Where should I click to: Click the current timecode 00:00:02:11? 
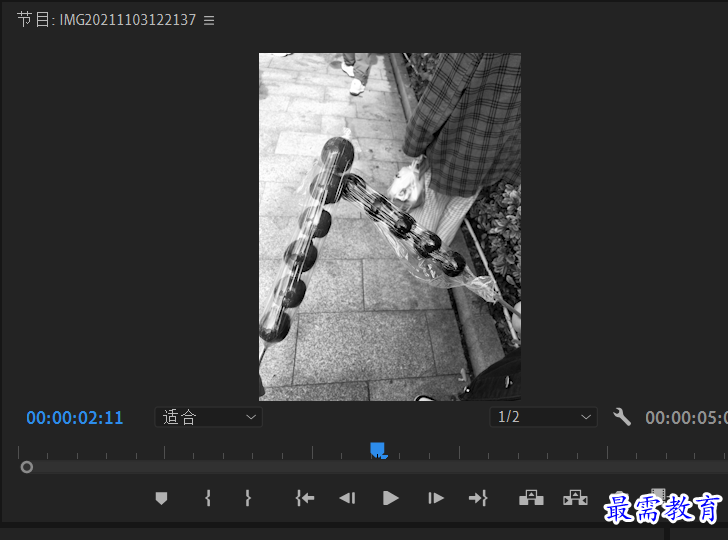point(75,418)
